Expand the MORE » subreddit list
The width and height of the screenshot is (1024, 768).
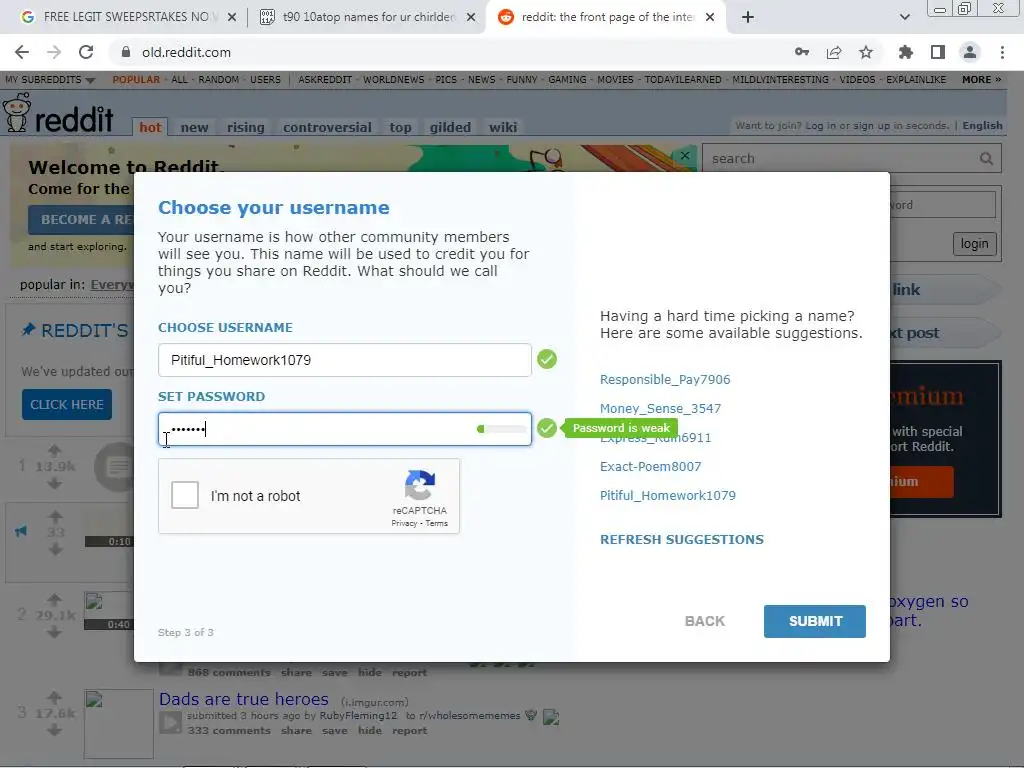[x=981, y=80]
